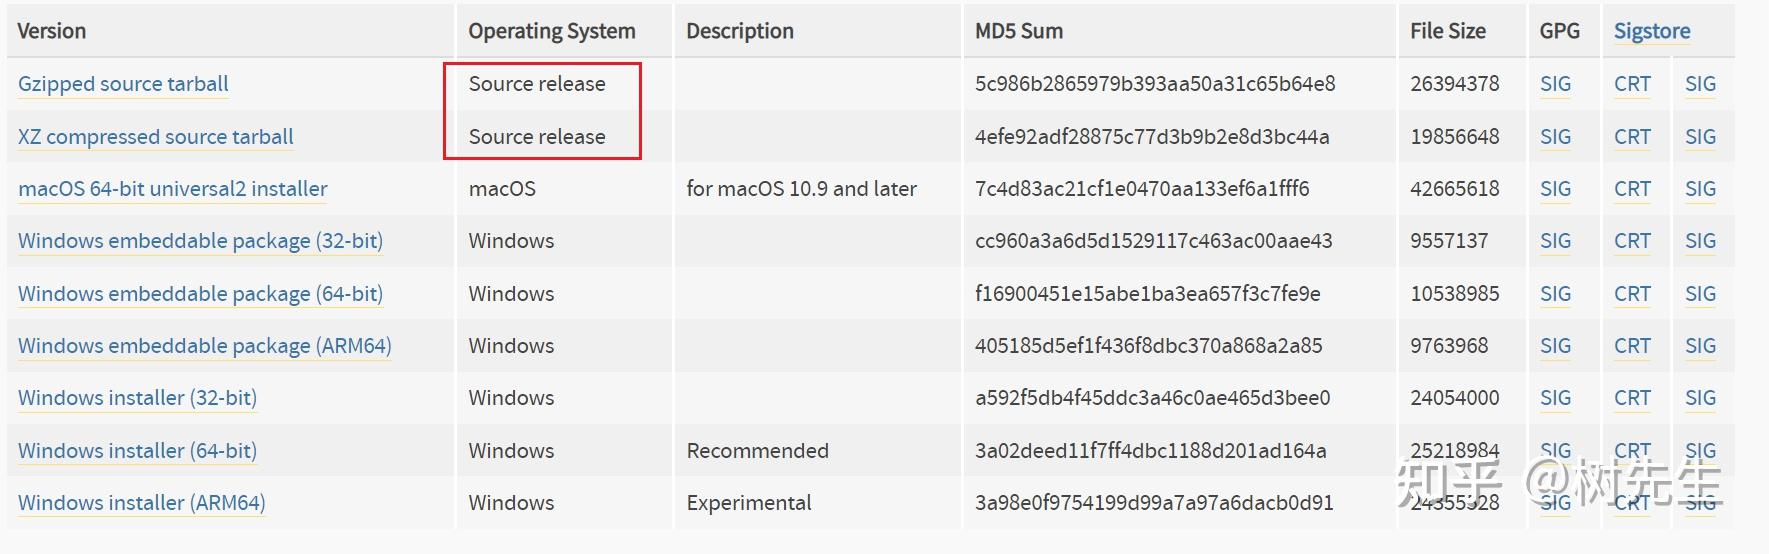
Task: Select Windows embeddable package (ARM64) link
Action: (204, 346)
